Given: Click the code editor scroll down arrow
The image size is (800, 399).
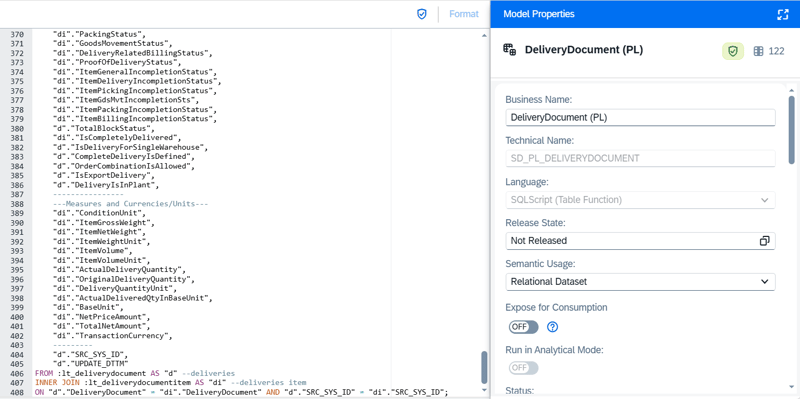Looking at the screenshot, I should click(484, 391).
